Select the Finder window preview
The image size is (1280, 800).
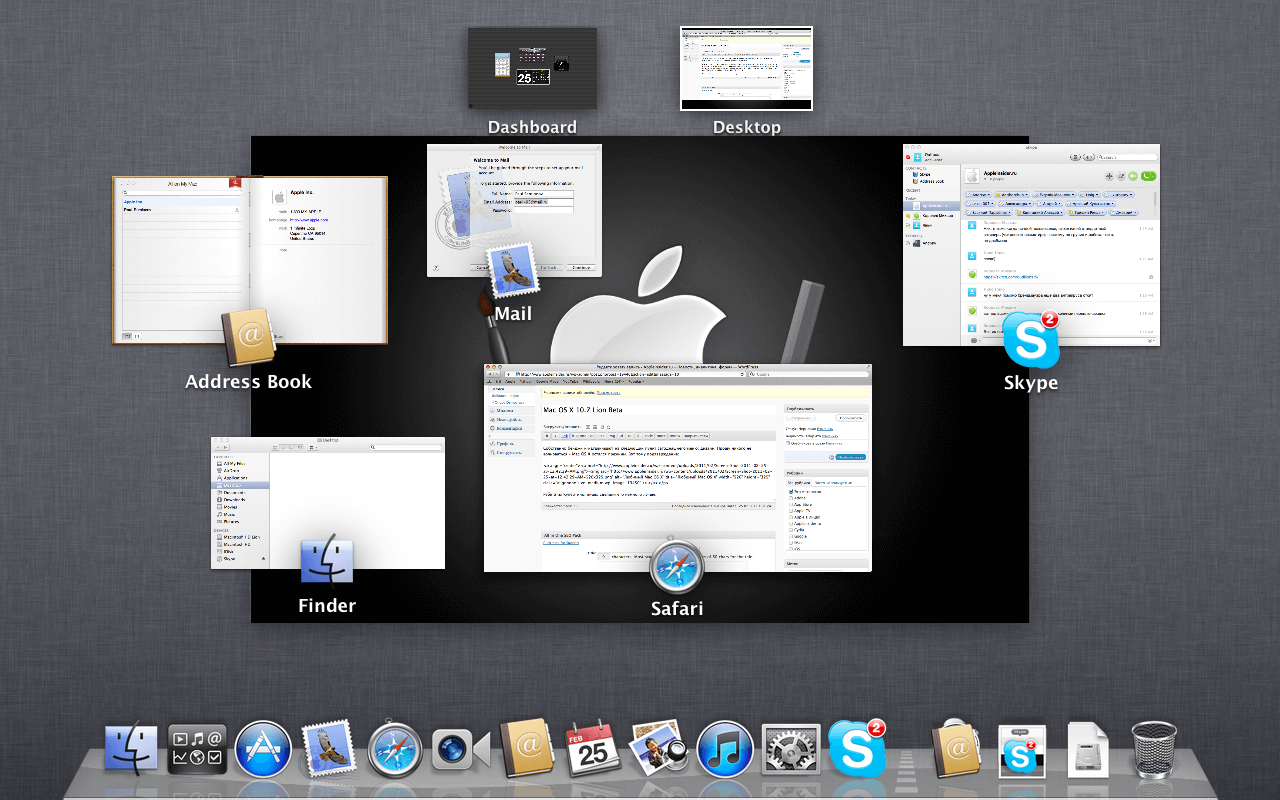(x=328, y=503)
